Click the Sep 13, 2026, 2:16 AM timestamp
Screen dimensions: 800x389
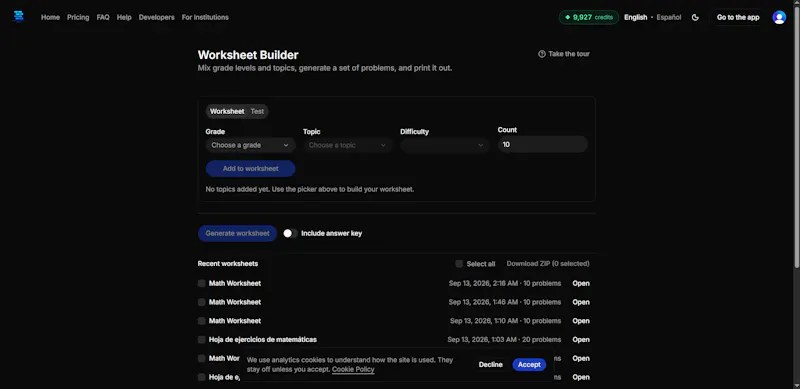pyautogui.click(x=483, y=283)
